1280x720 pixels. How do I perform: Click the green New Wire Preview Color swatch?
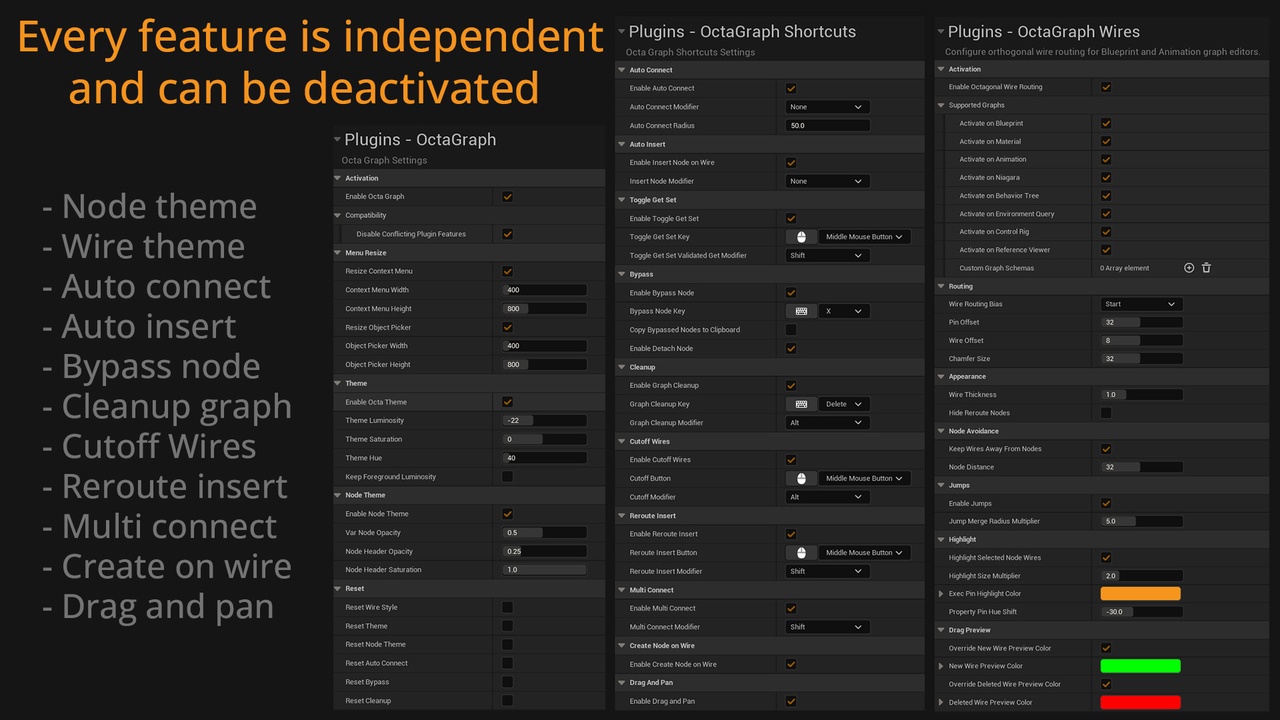tap(1140, 666)
